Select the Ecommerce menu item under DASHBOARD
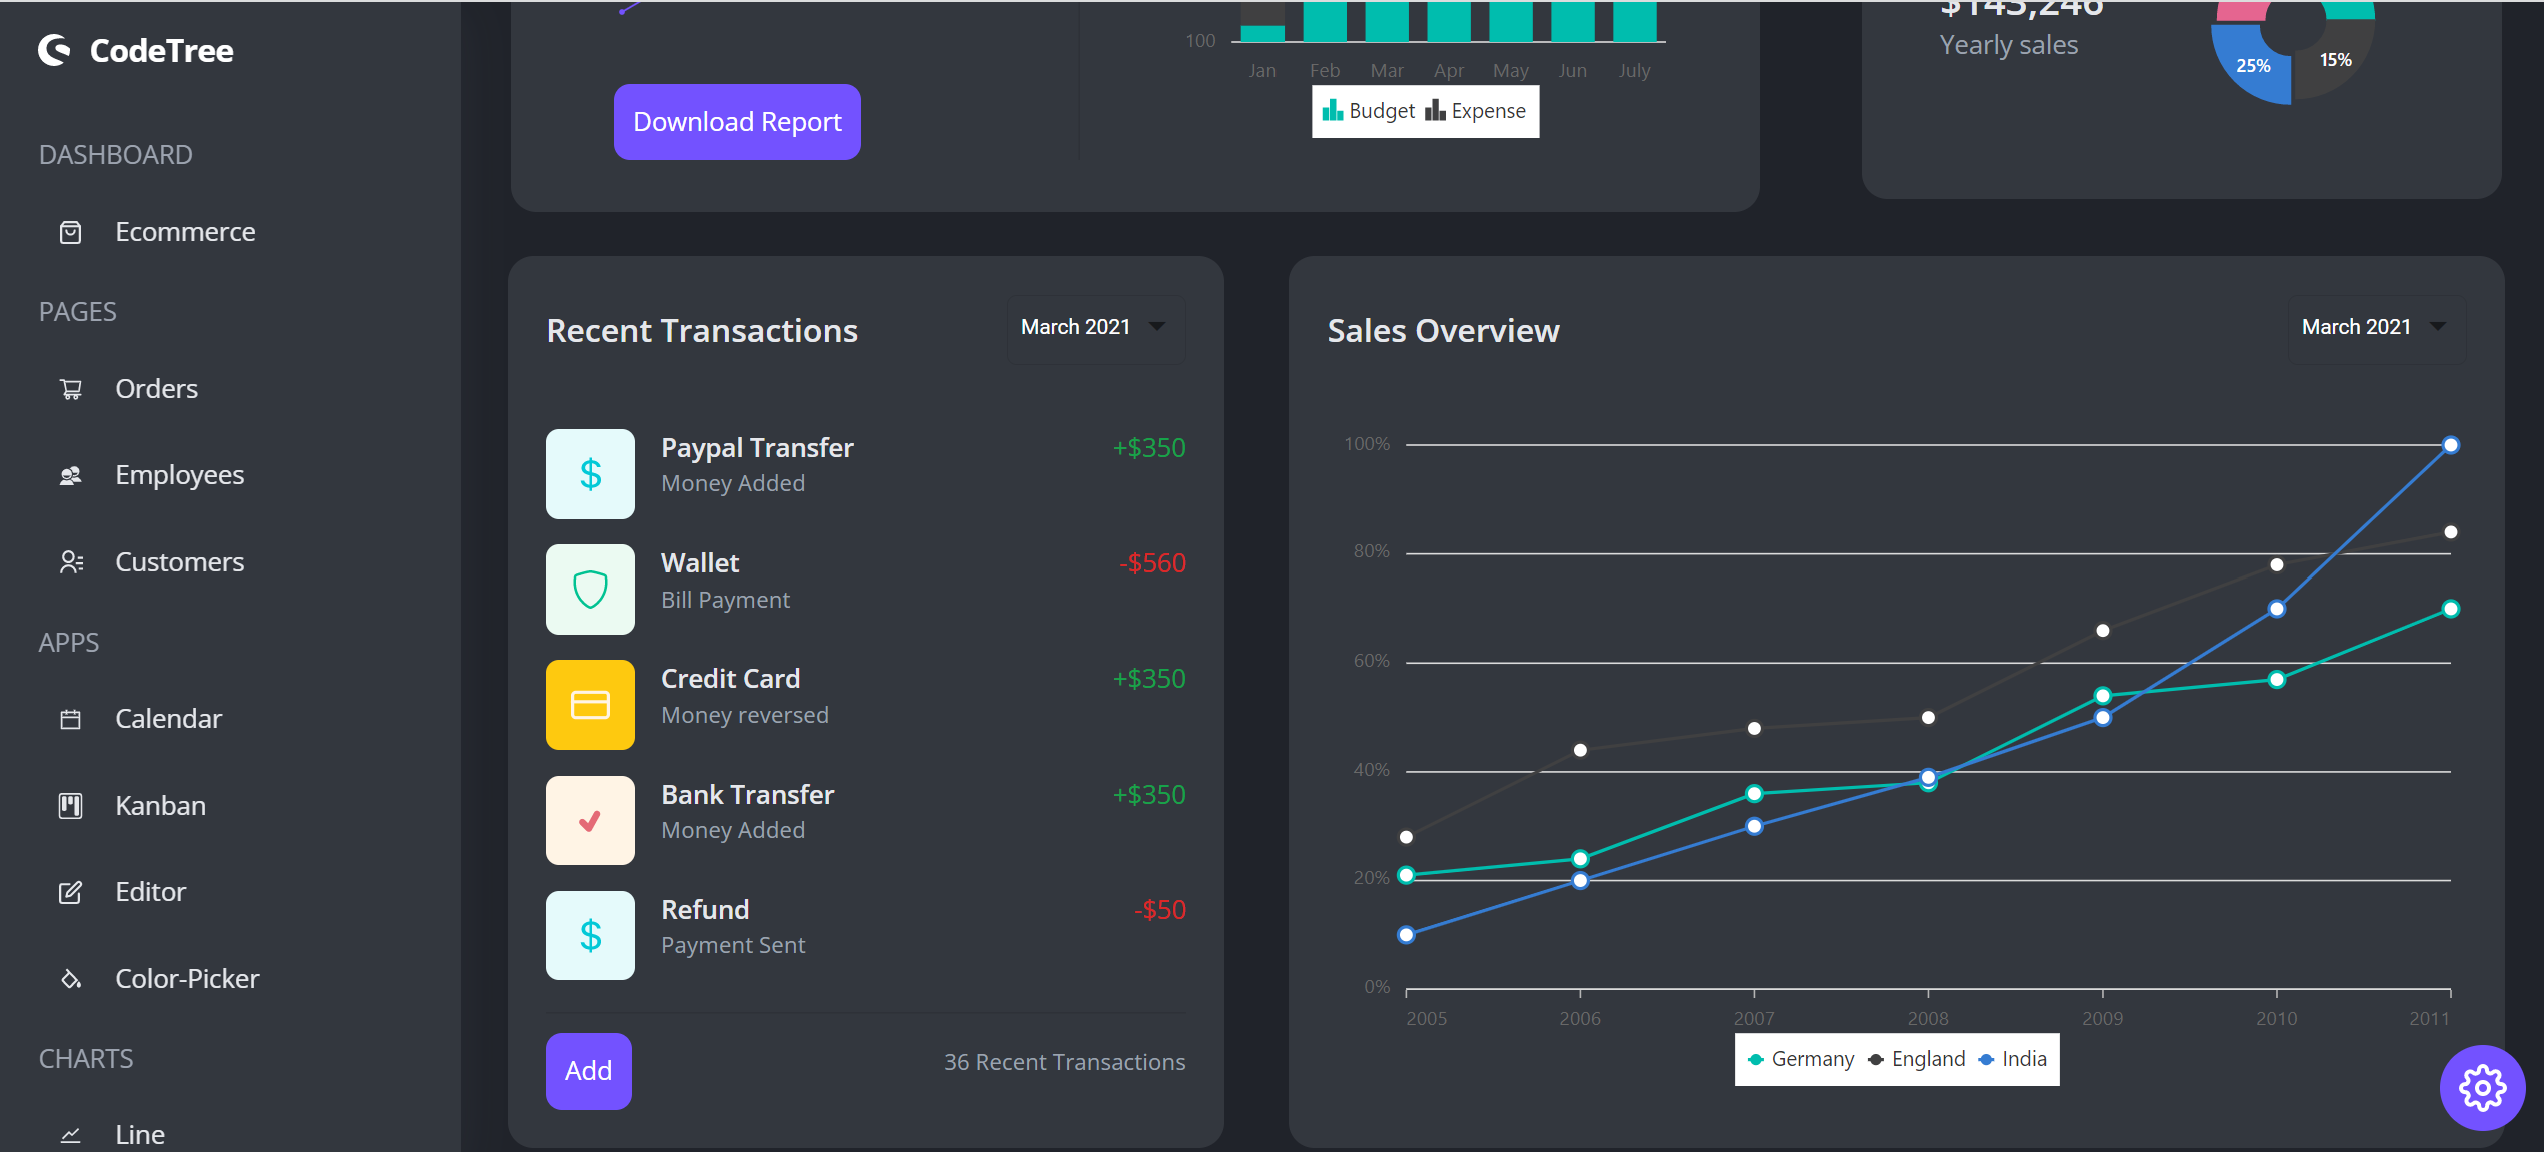Image resolution: width=2544 pixels, height=1152 pixels. click(x=185, y=231)
